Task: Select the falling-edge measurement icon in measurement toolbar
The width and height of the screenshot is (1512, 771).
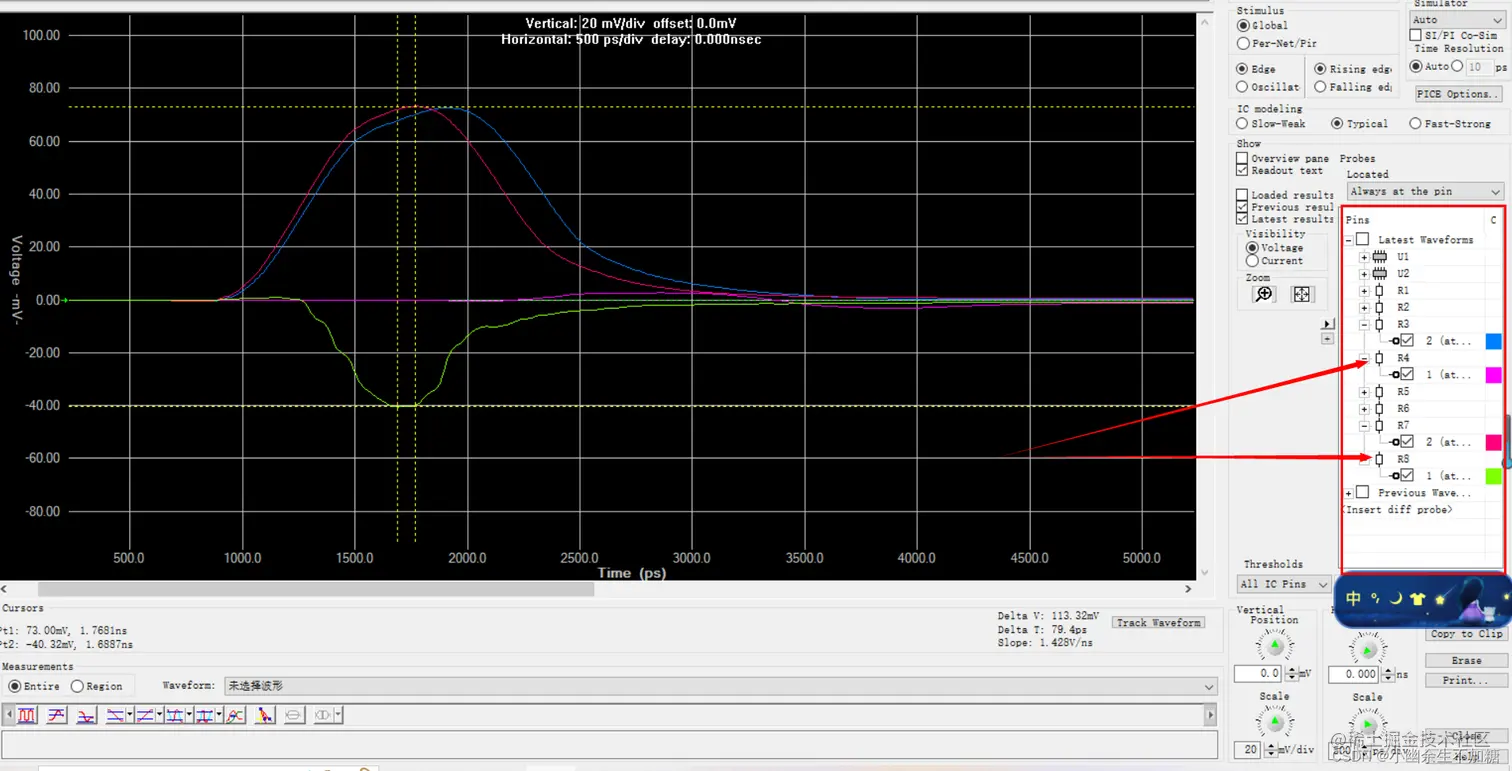Action: pos(86,715)
